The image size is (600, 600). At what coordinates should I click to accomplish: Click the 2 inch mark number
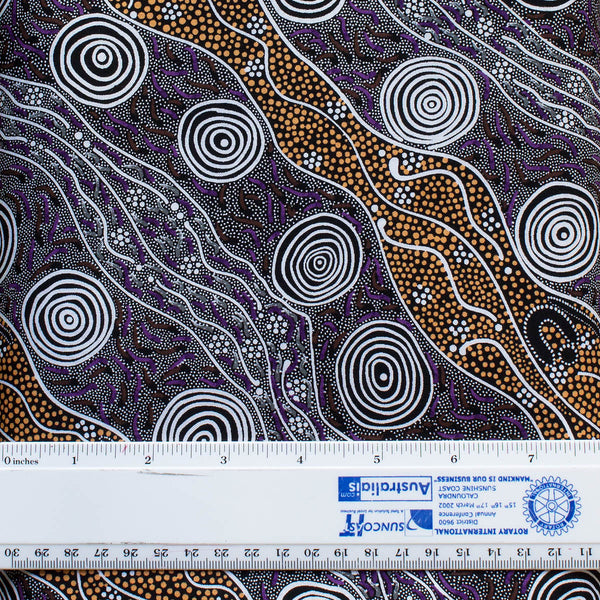tap(148, 460)
